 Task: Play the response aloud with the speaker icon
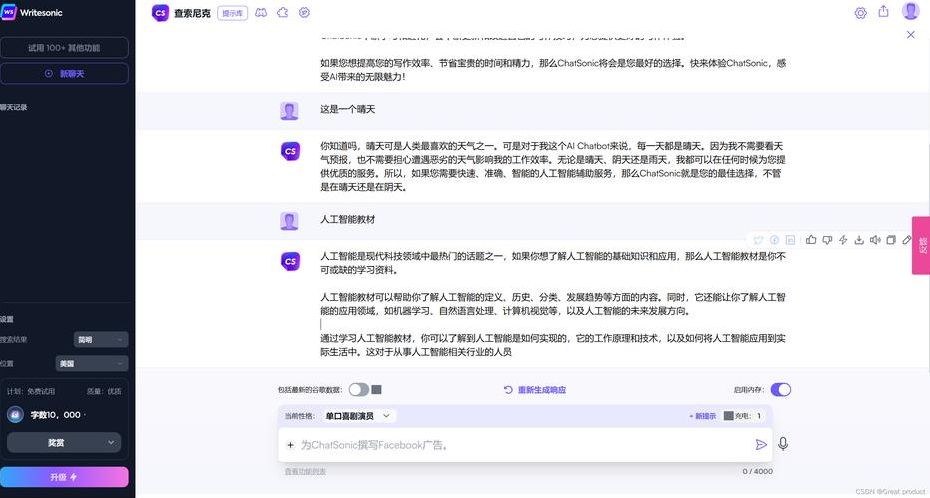point(875,240)
